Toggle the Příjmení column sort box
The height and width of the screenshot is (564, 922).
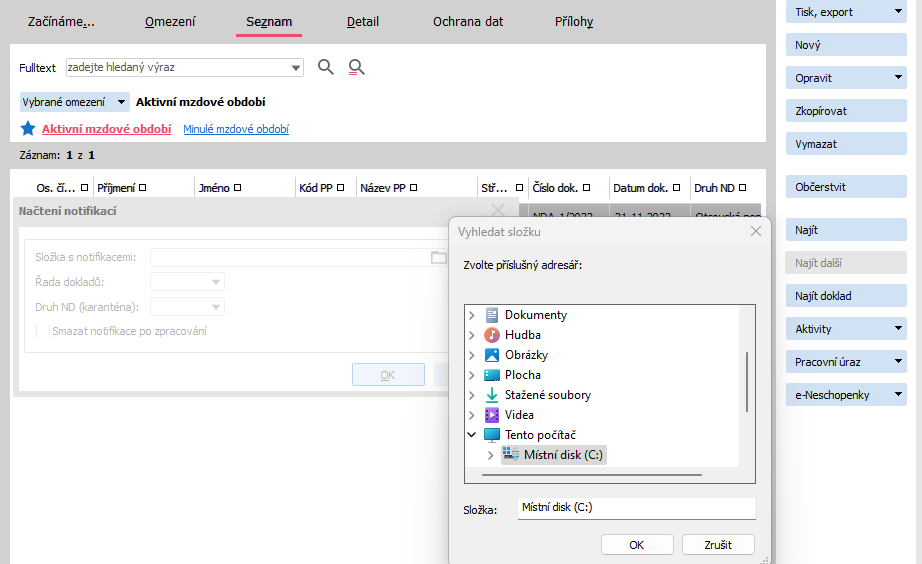143,188
